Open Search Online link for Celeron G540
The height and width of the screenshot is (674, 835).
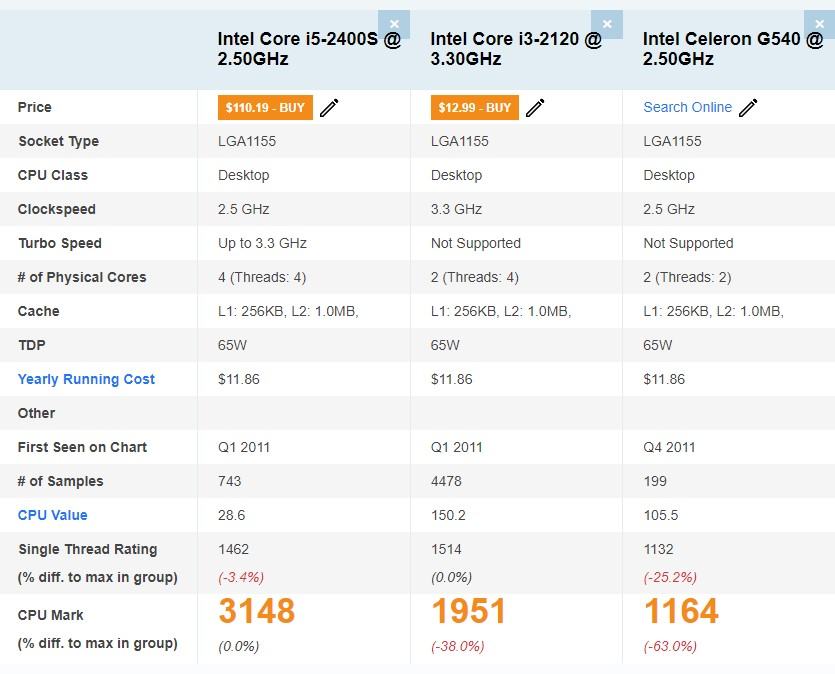click(x=687, y=107)
